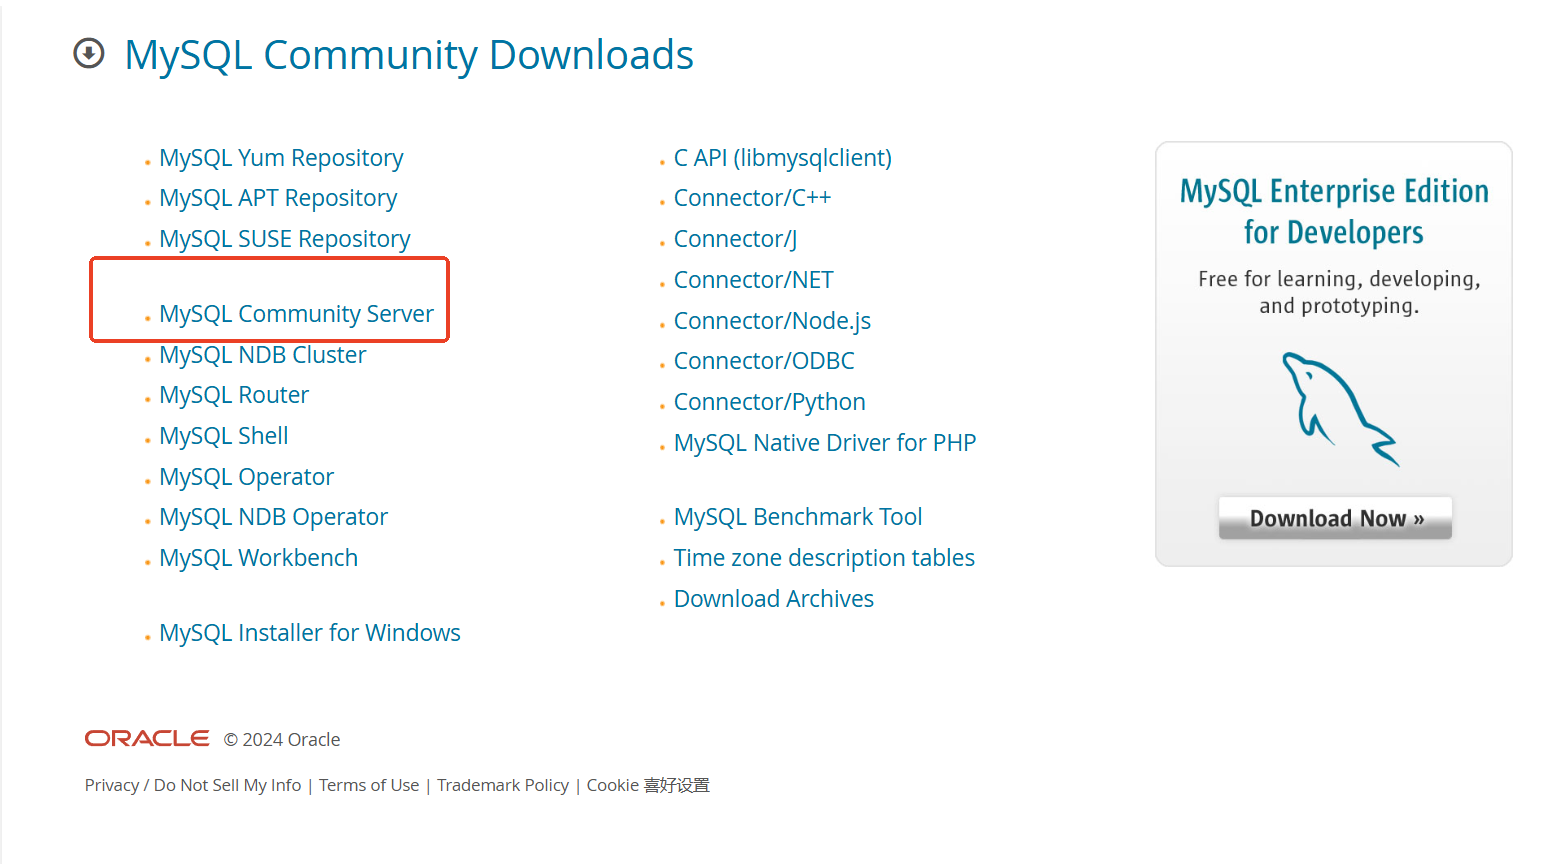Open Connector/Python link
1566x864 pixels.
tap(770, 402)
